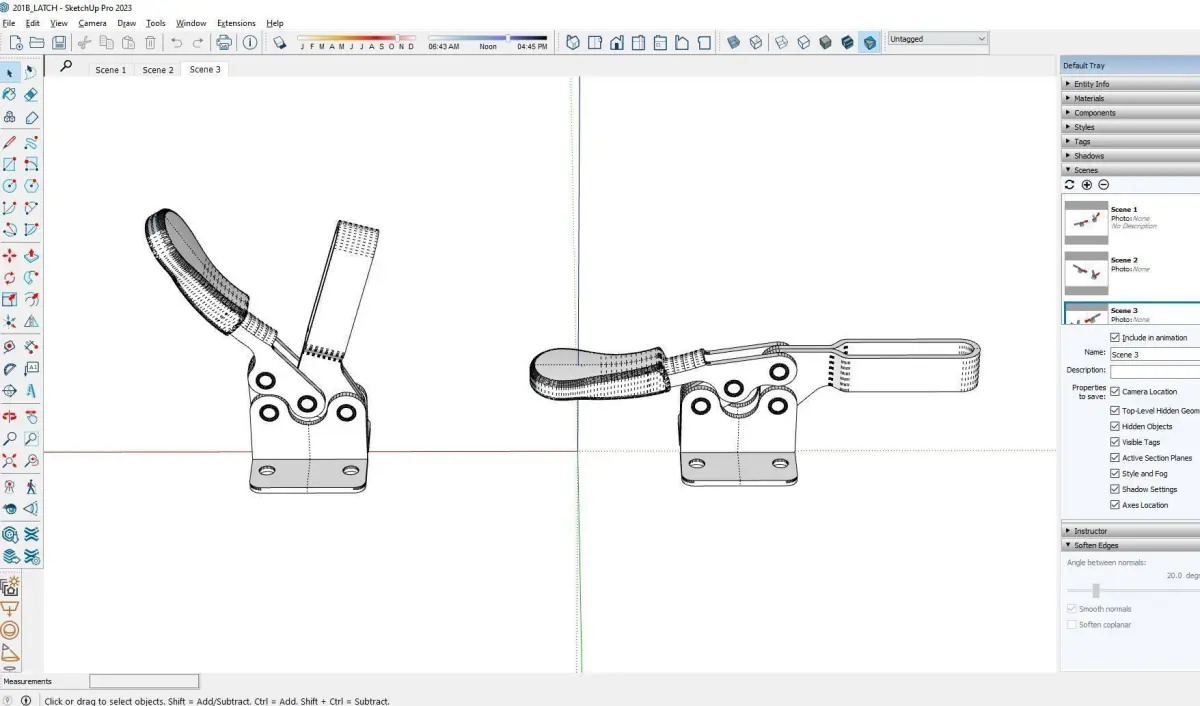Open Model Info with the info icon
This screenshot has height=706, width=1200.
point(250,42)
